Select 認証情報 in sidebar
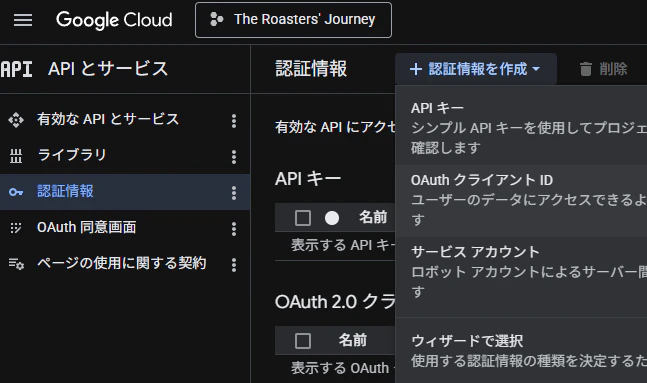Viewport: 647px width, 383px height. click(x=65, y=191)
